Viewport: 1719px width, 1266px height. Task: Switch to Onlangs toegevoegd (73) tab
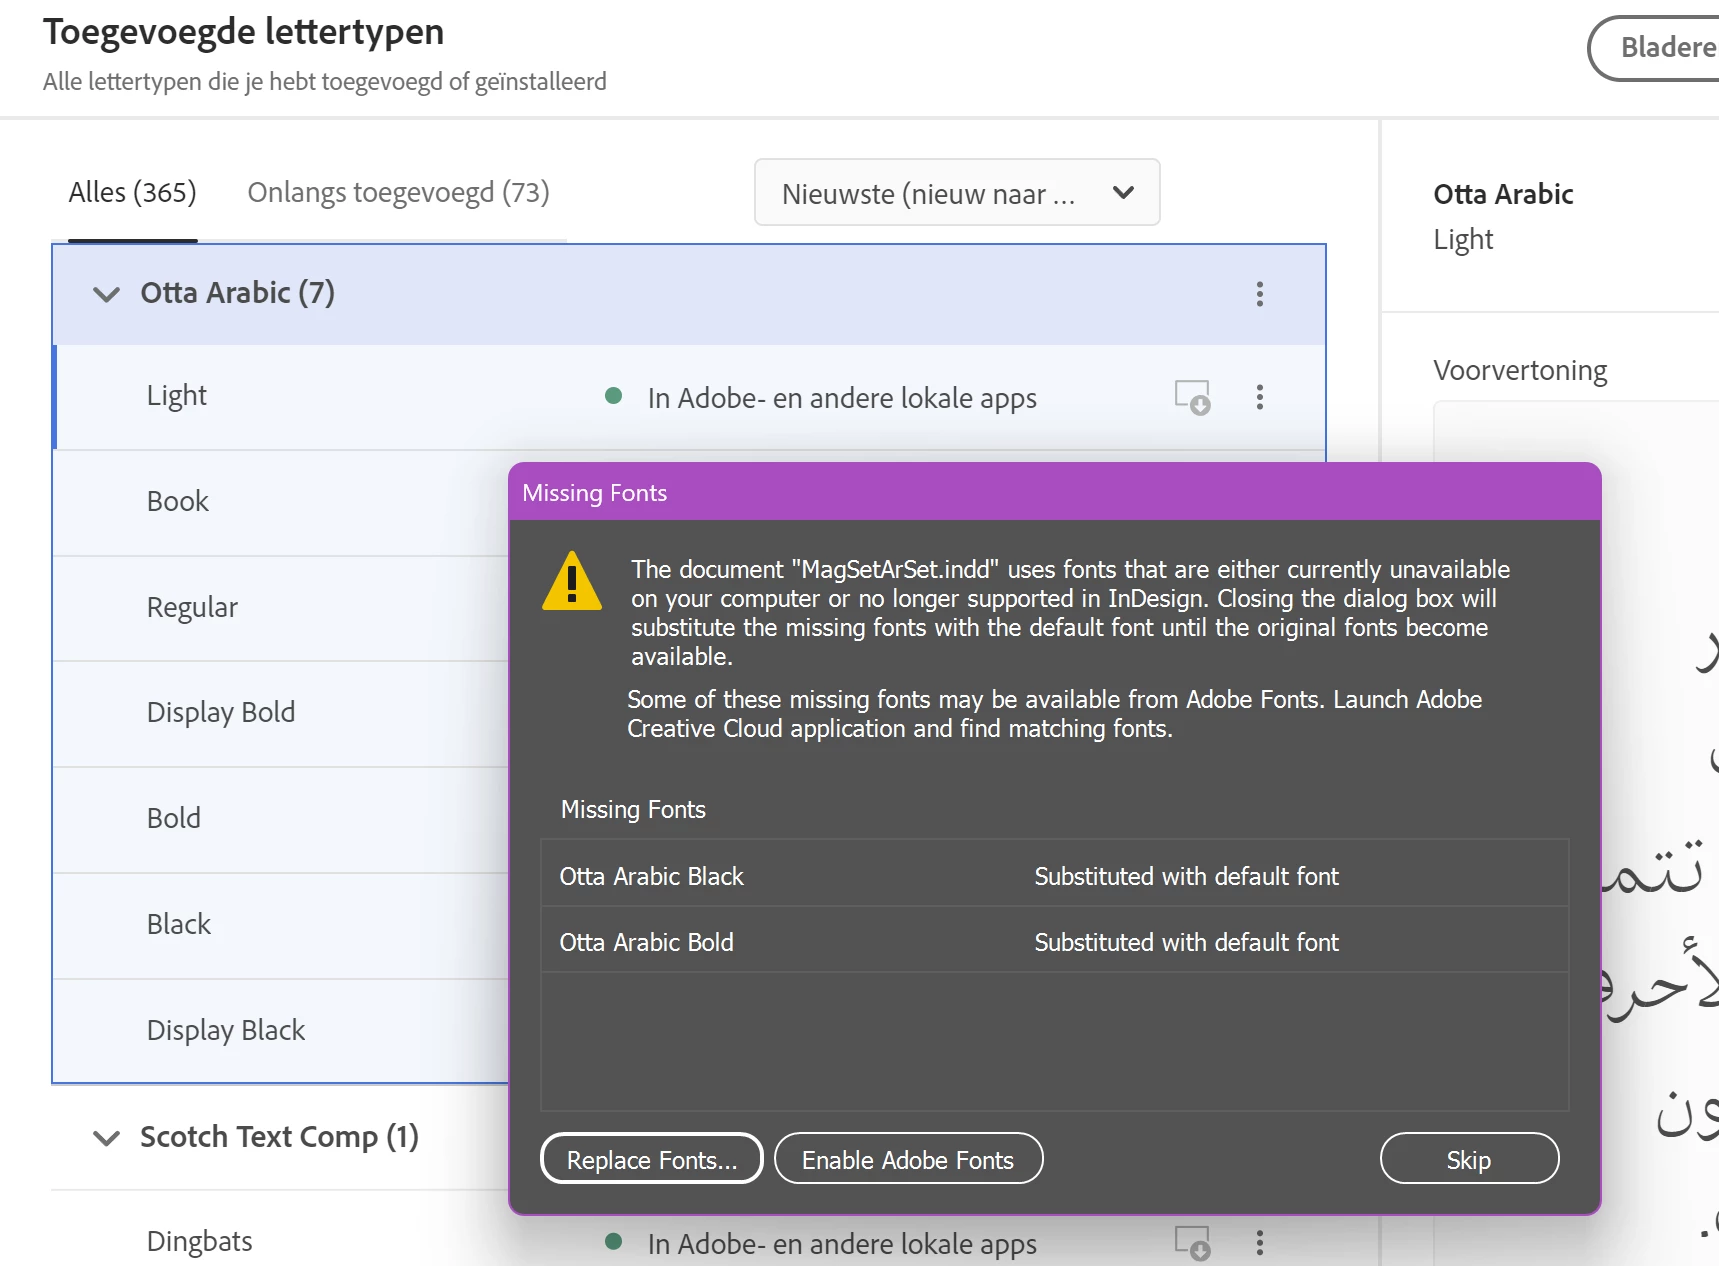(x=398, y=192)
